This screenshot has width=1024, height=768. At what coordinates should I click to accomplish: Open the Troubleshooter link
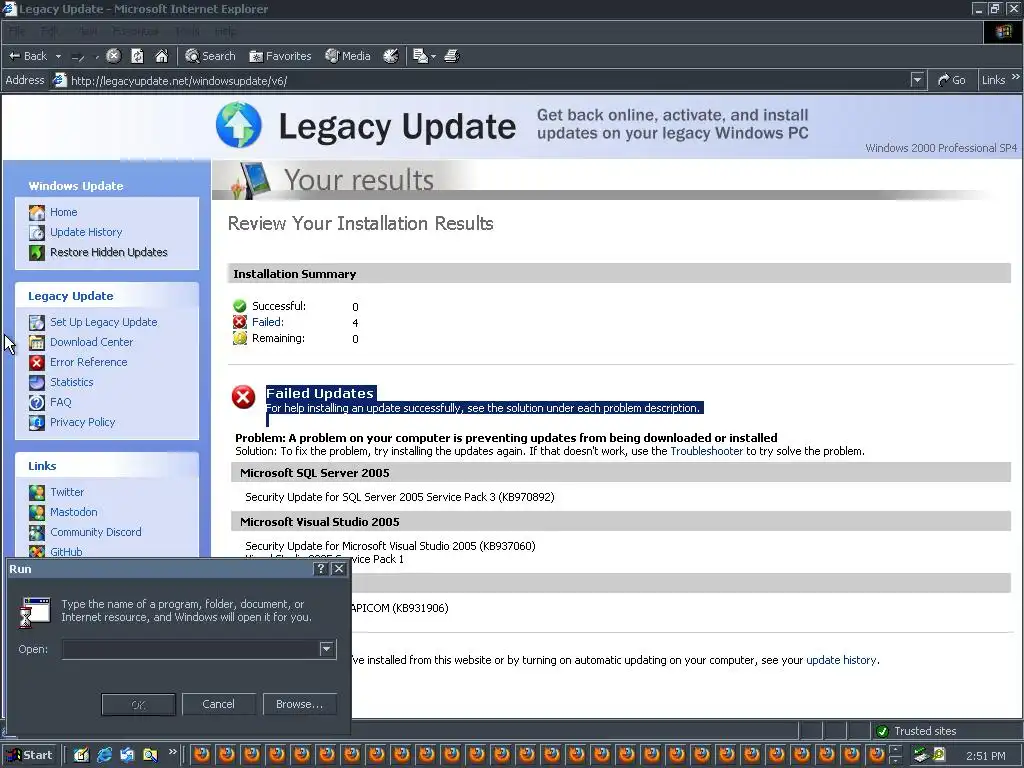tap(707, 451)
